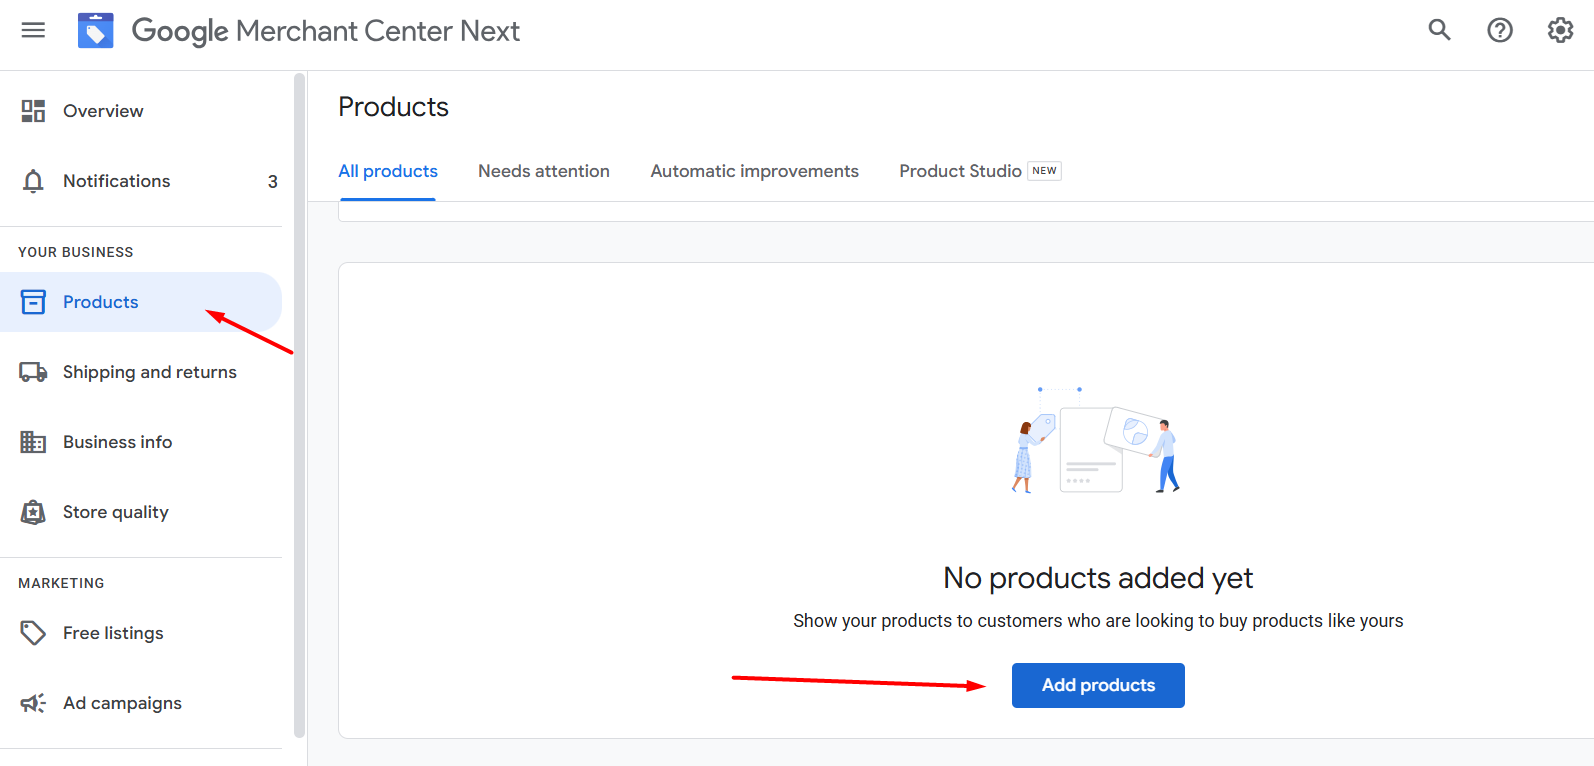Switch to the All products tab
Viewport: 1594px width, 766px height.
[388, 171]
